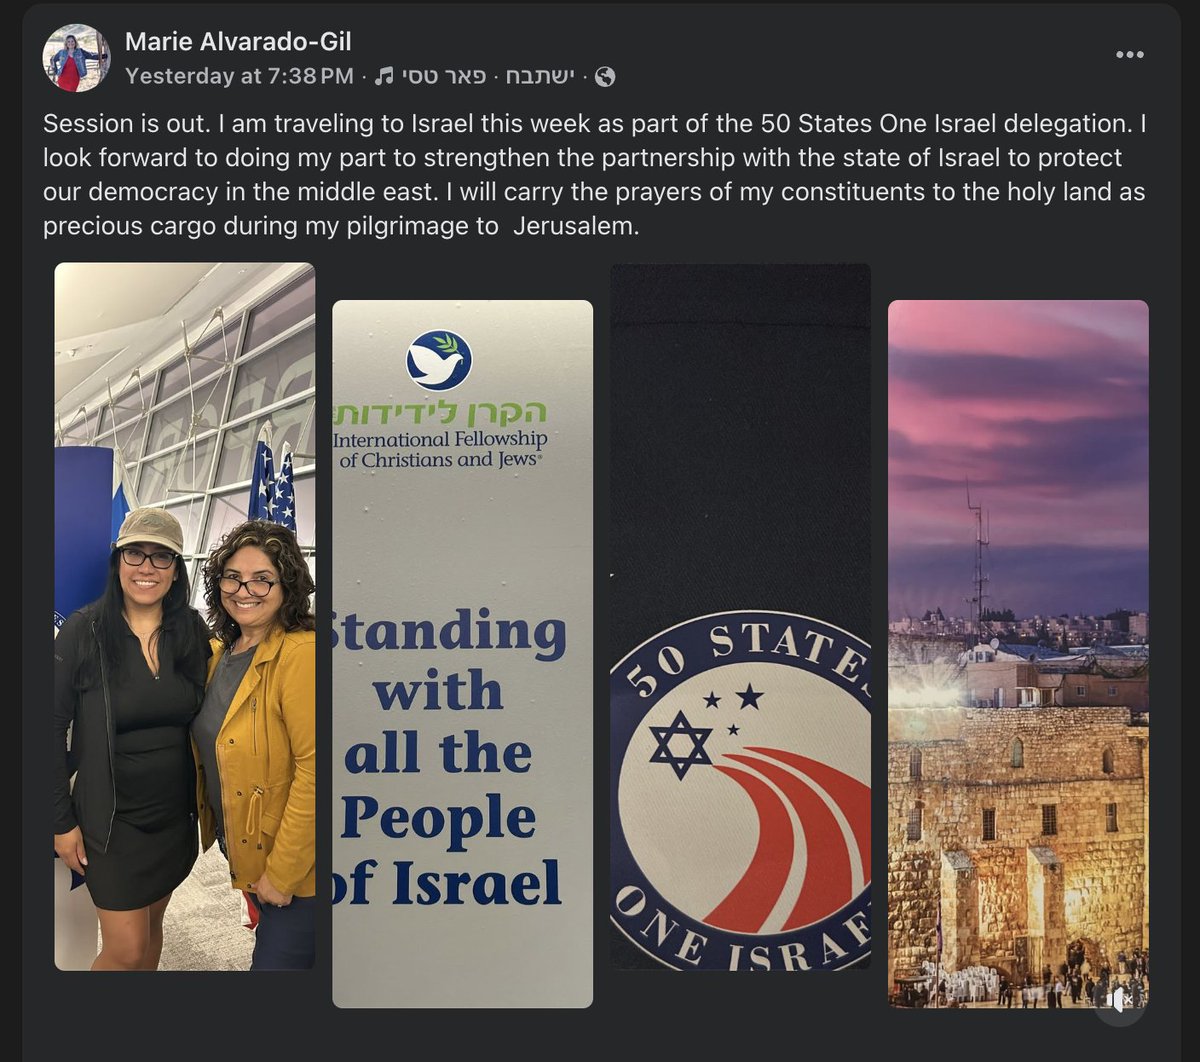The height and width of the screenshot is (1062, 1200).
Task: Open the photo of two women at airport
Action: (x=185, y=616)
